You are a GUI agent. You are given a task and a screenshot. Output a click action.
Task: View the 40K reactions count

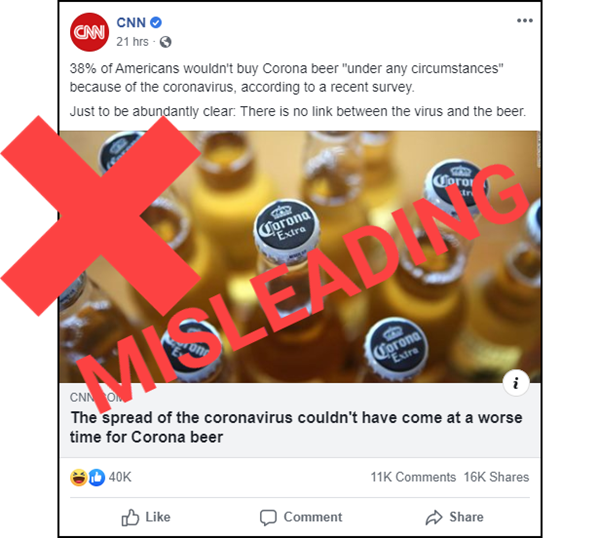[x=120, y=477]
